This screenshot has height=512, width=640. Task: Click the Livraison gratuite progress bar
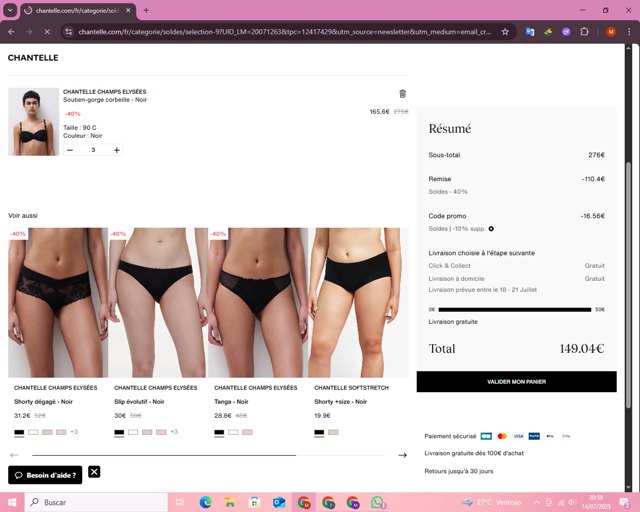click(x=514, y=309)
